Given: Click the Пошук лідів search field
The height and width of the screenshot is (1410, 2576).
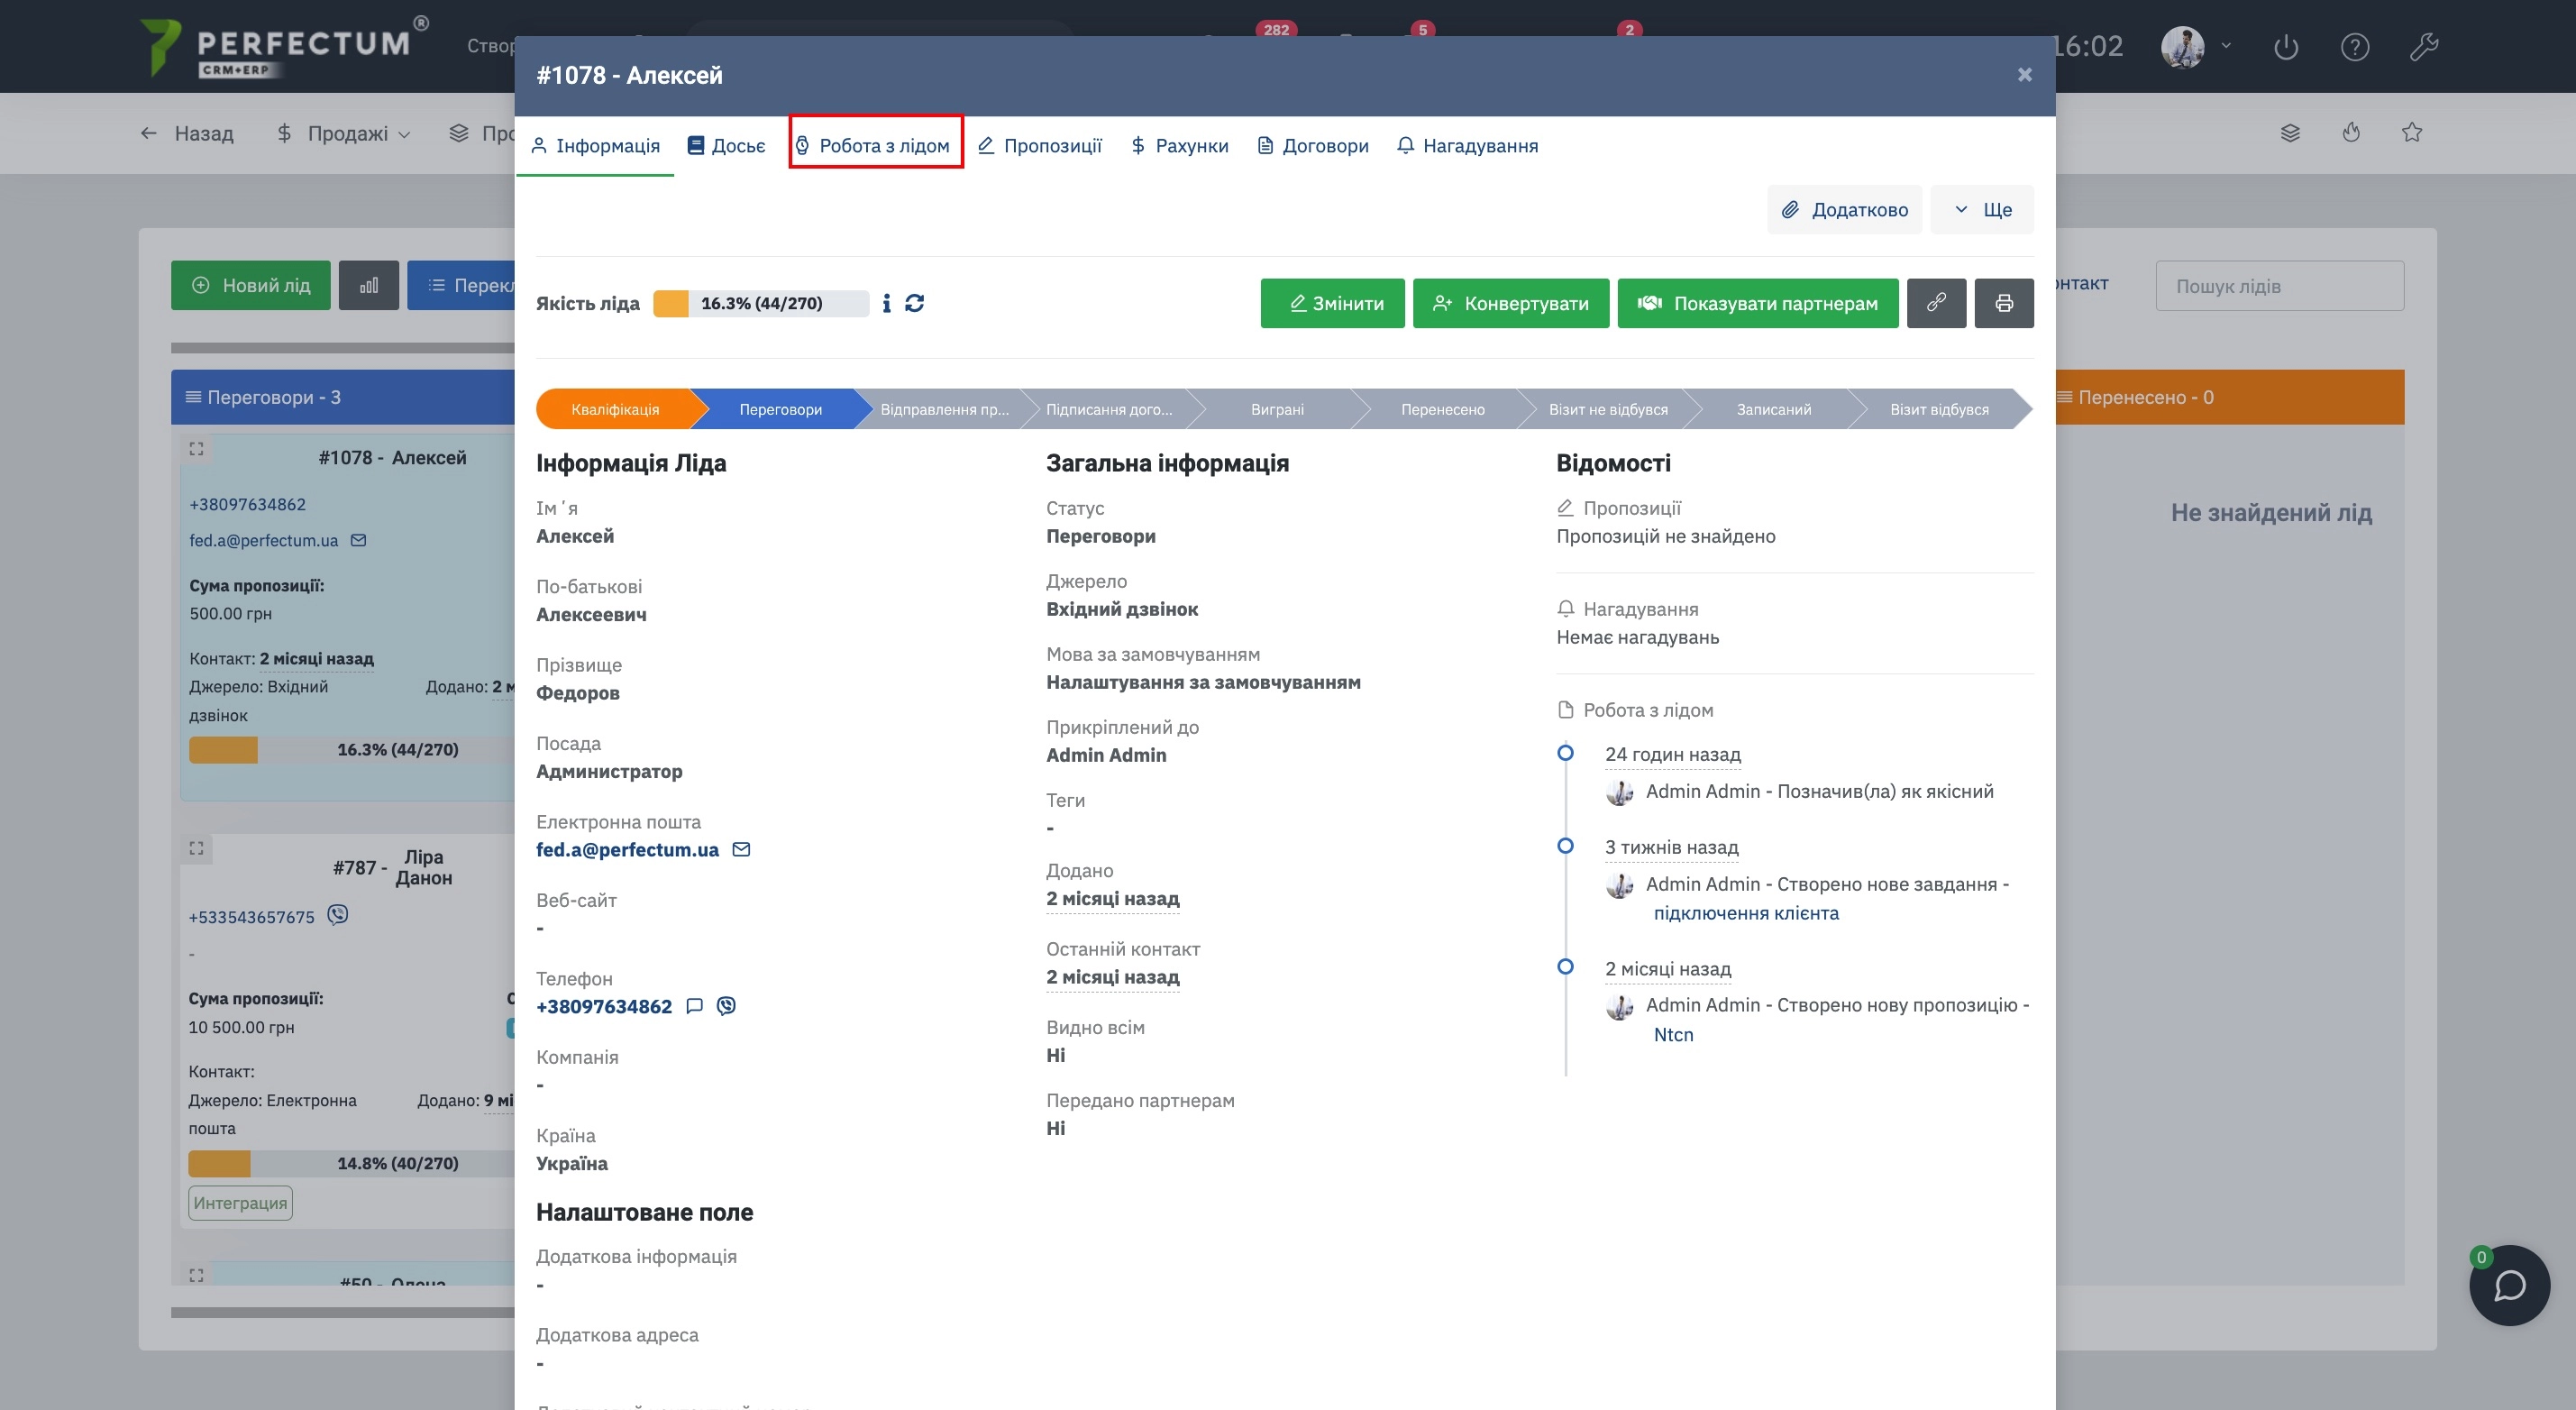Looking at the screenshot, I should click(x=2279, y=286).
